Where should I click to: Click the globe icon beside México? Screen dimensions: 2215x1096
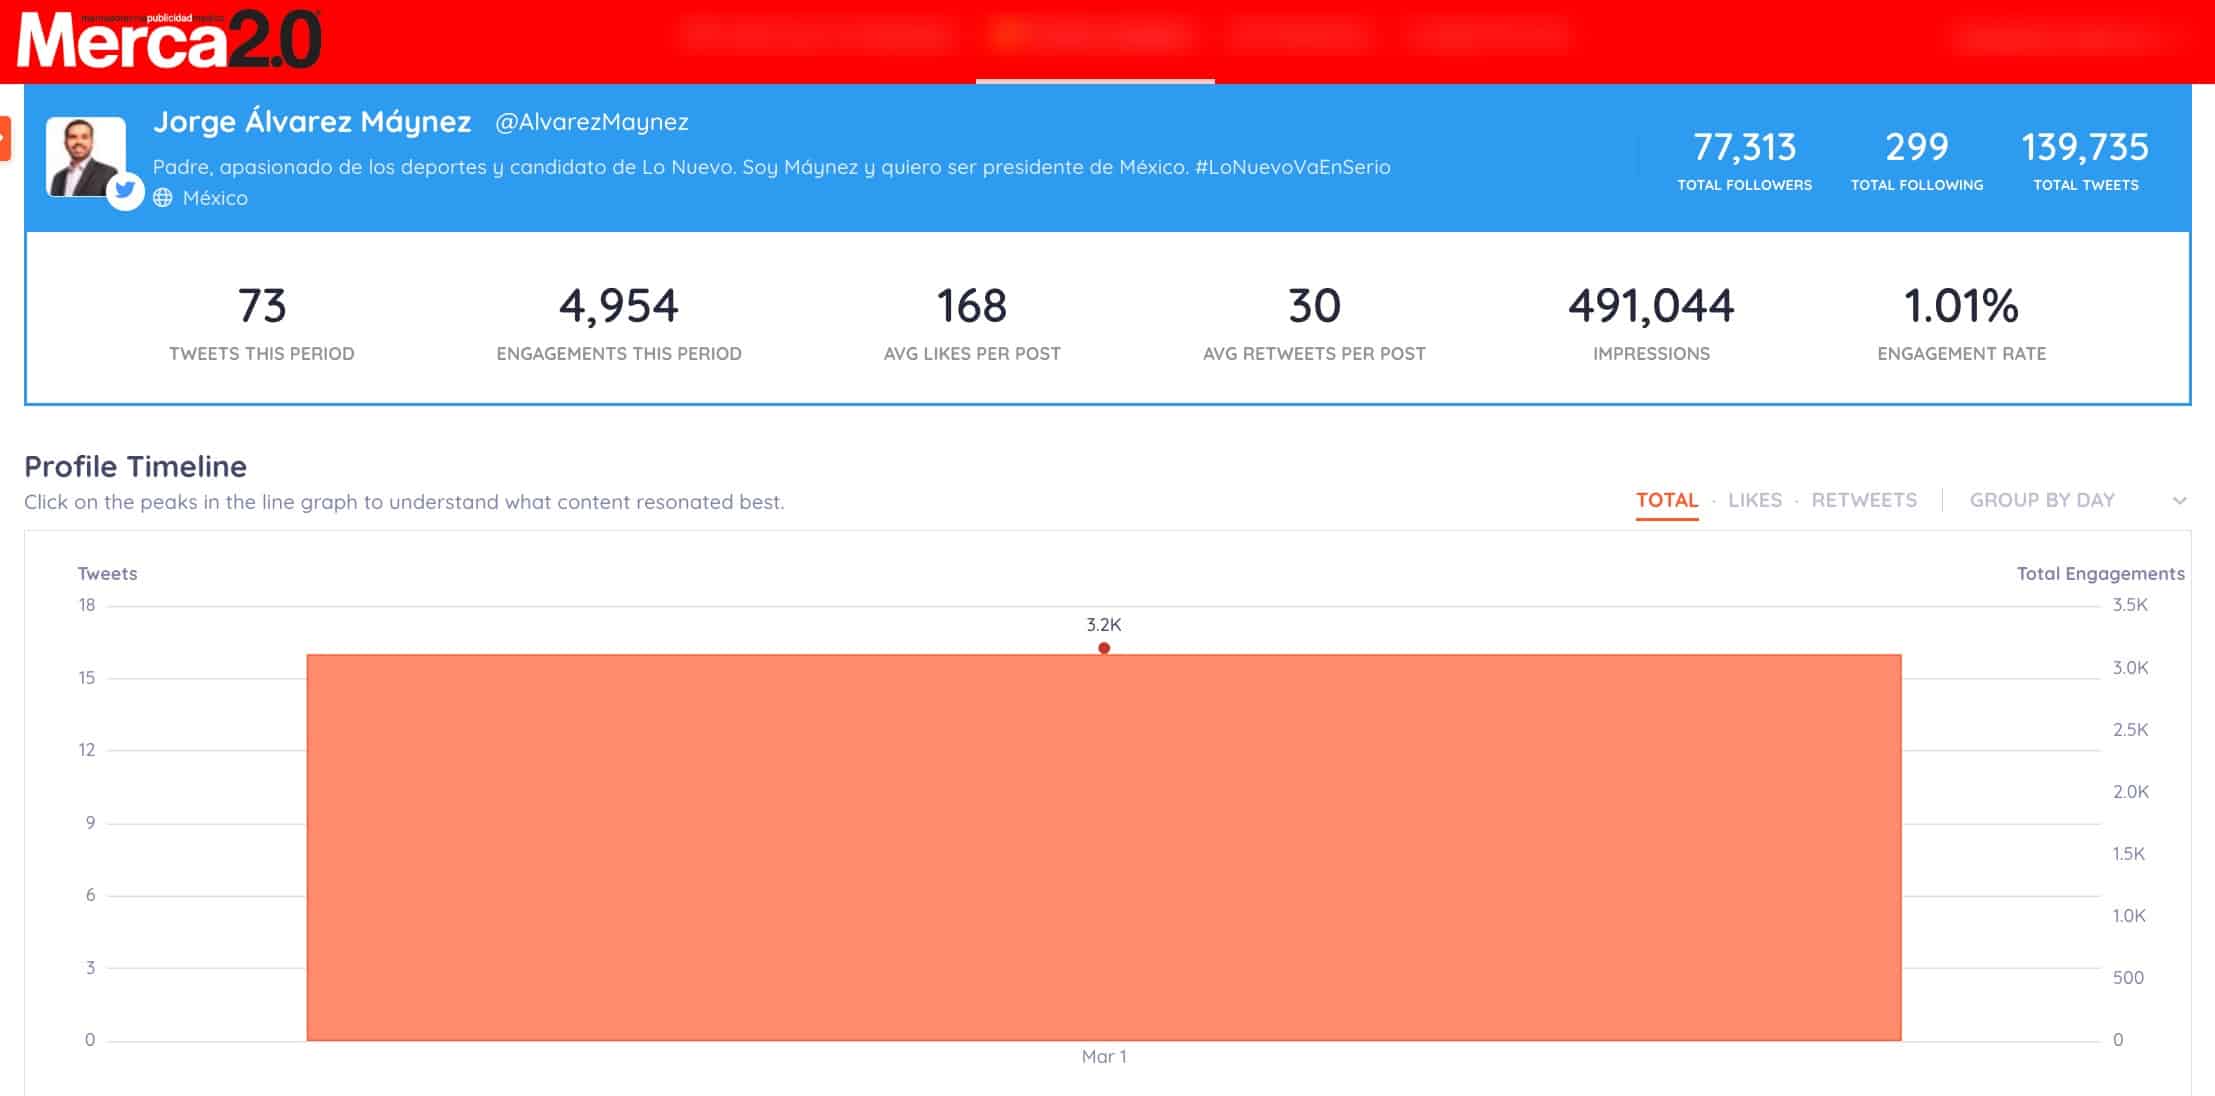coord(163,198)
